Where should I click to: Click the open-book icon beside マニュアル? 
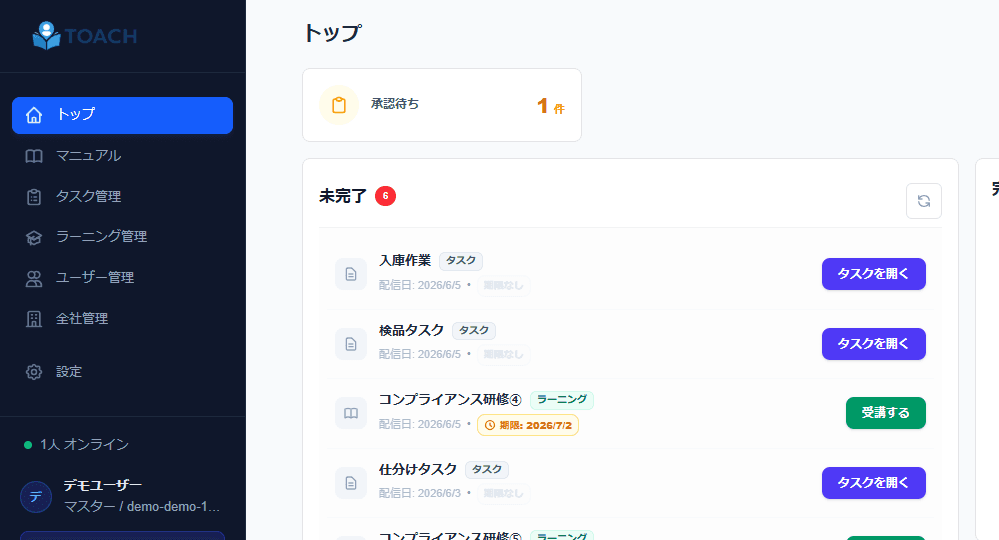34,156
